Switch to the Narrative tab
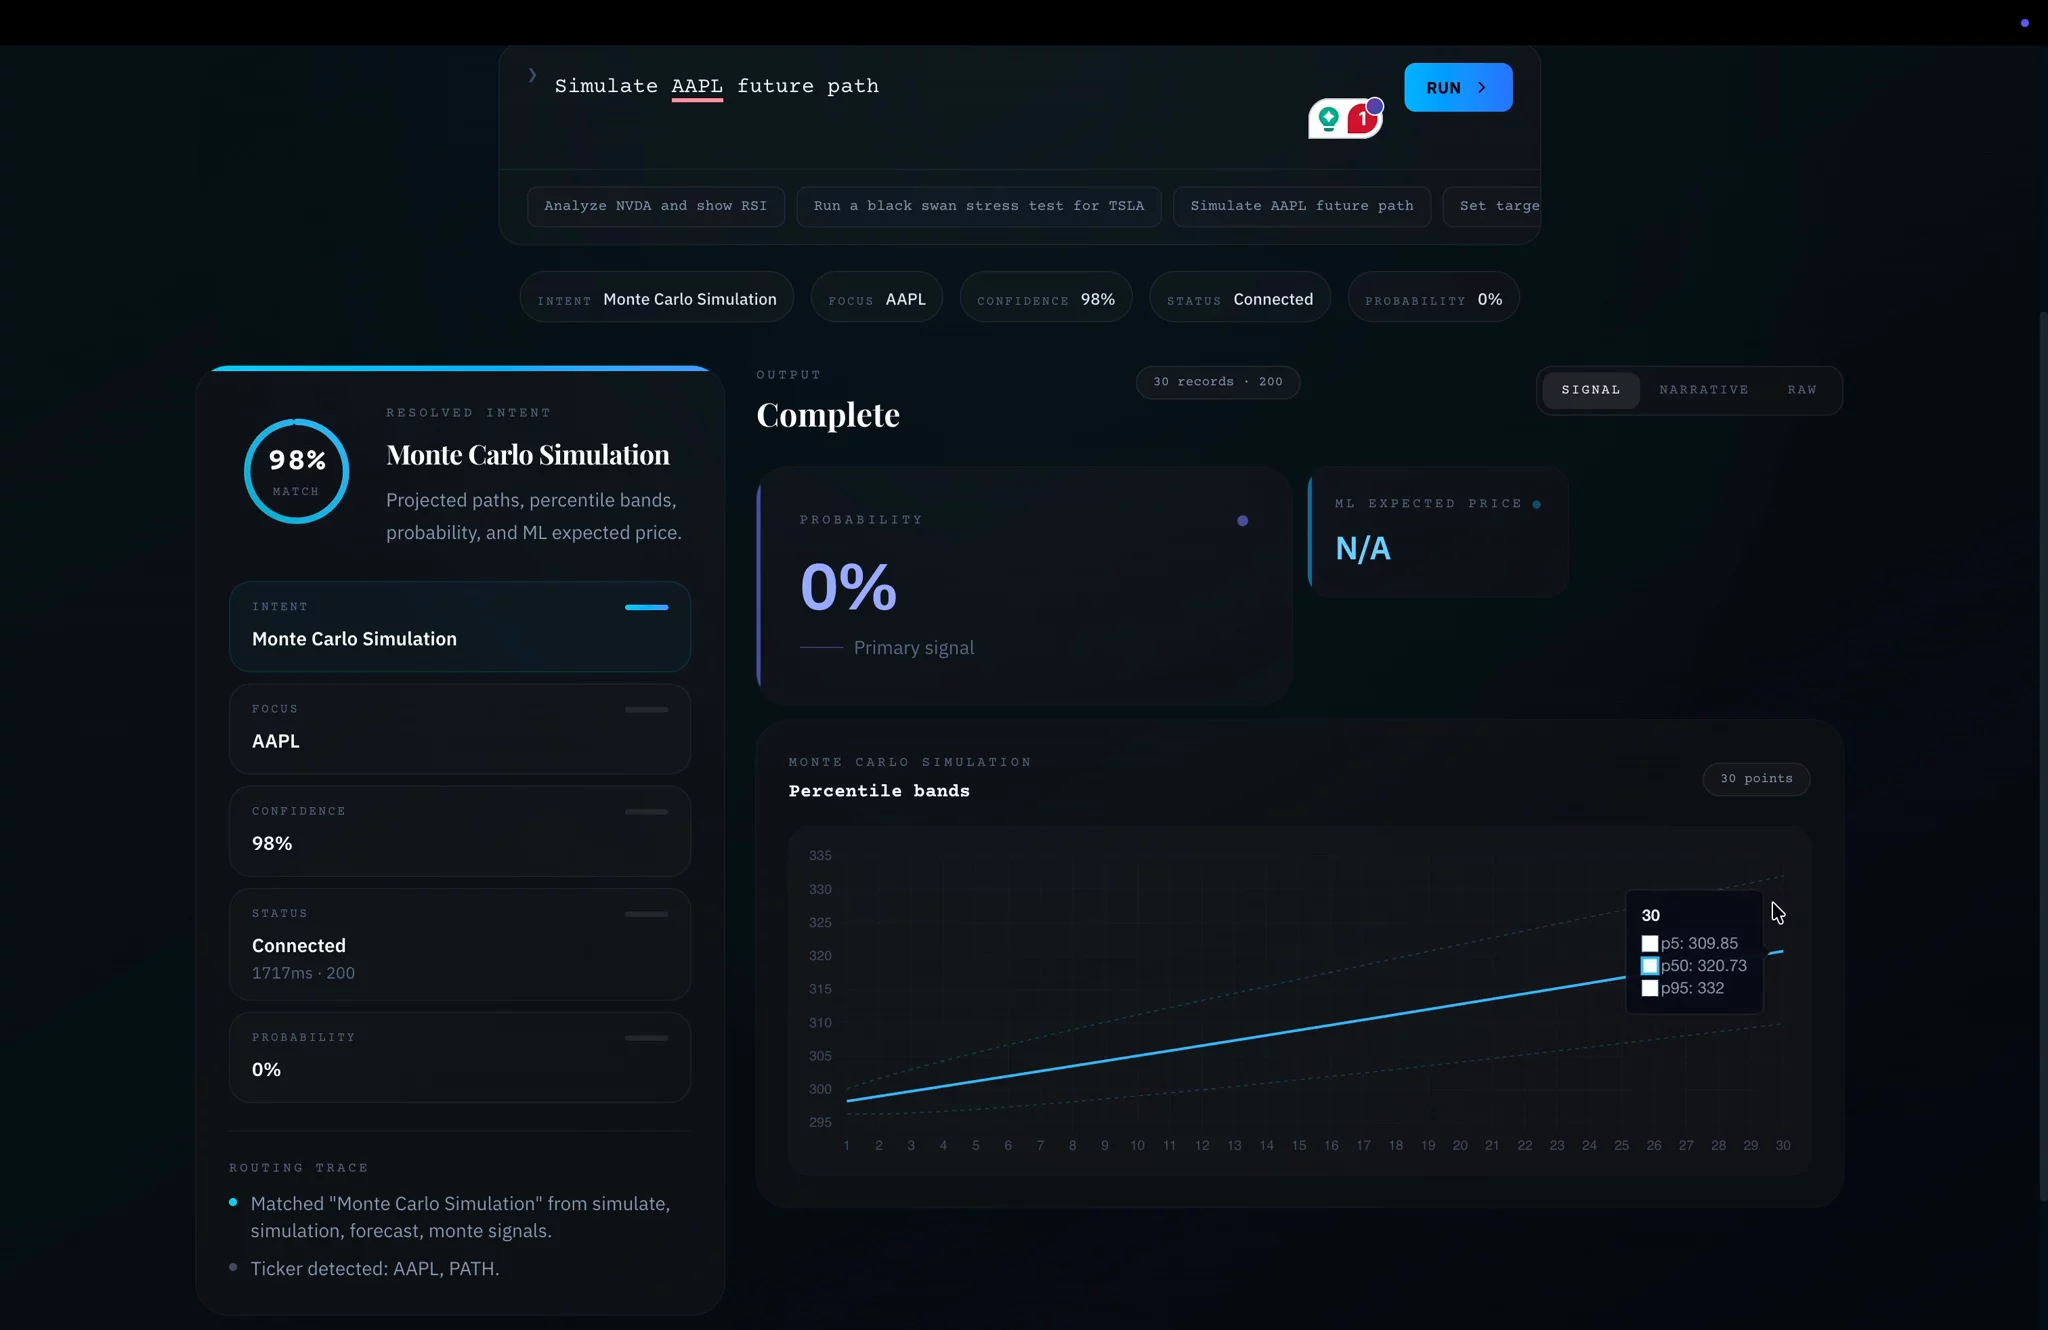2048x1330 pixels. pyautogui.click(x=1704, y=390)
